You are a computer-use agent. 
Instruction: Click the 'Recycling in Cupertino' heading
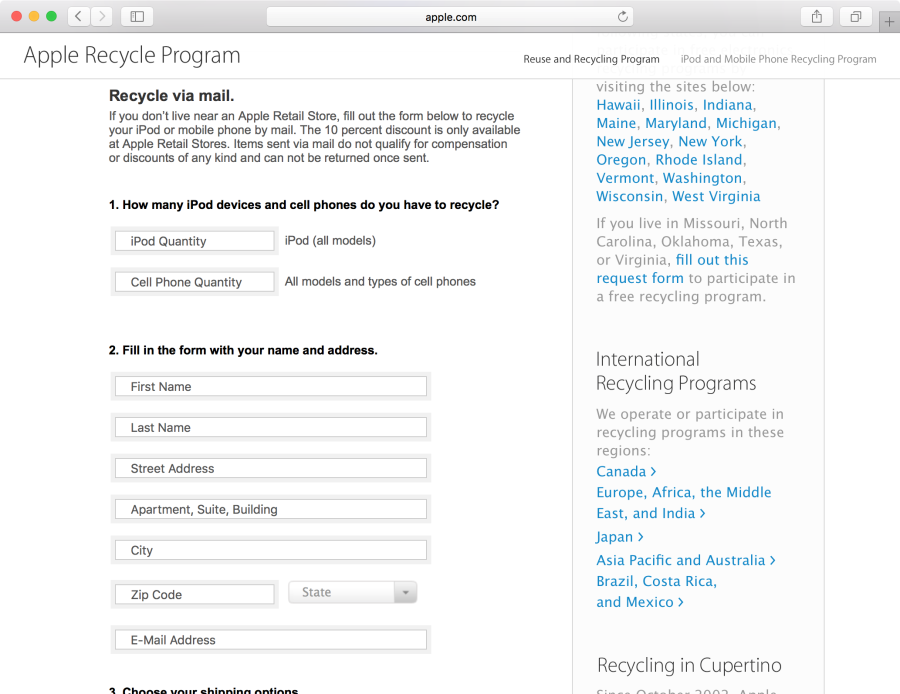689,665
